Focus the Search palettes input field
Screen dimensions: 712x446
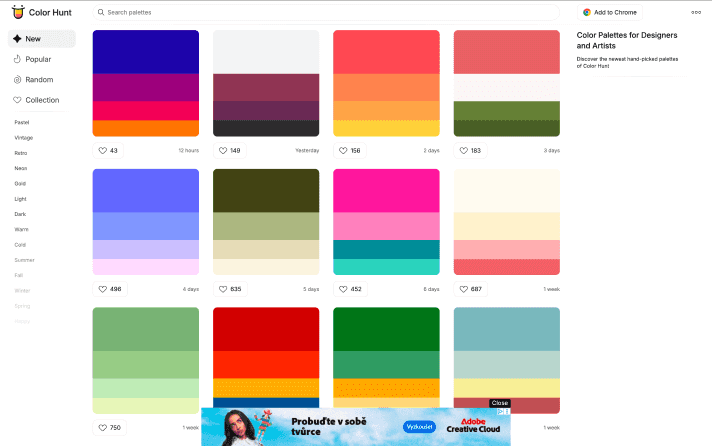pos(326,12)
